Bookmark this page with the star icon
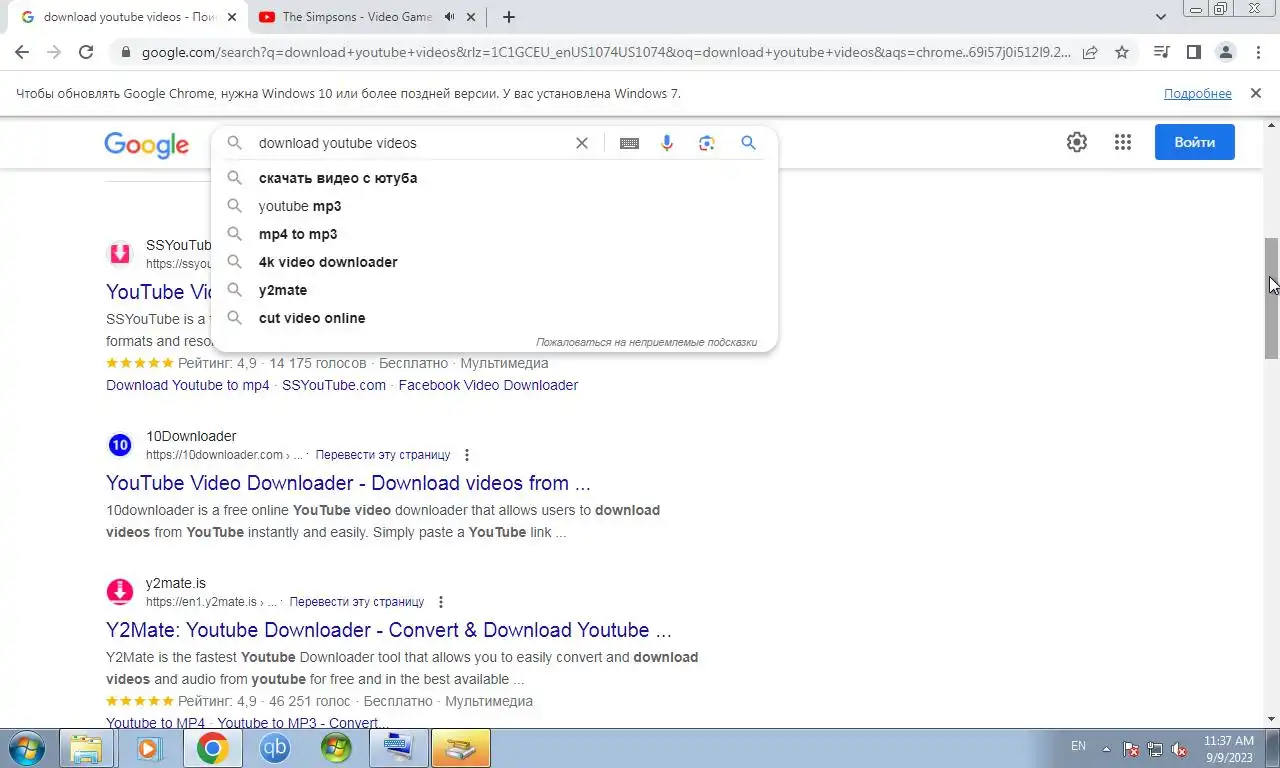This screenshot has height=768, width=1280. coord(1122,52)
